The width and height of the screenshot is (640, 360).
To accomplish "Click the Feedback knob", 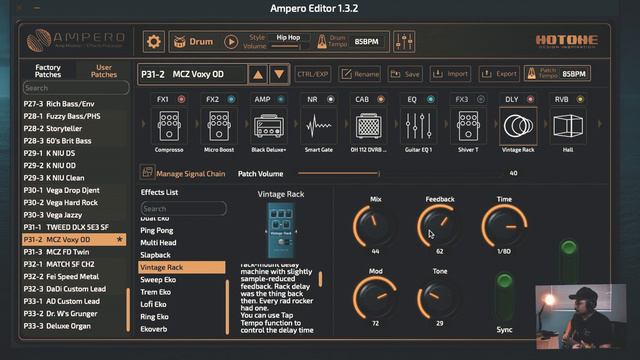I will 439,226.
